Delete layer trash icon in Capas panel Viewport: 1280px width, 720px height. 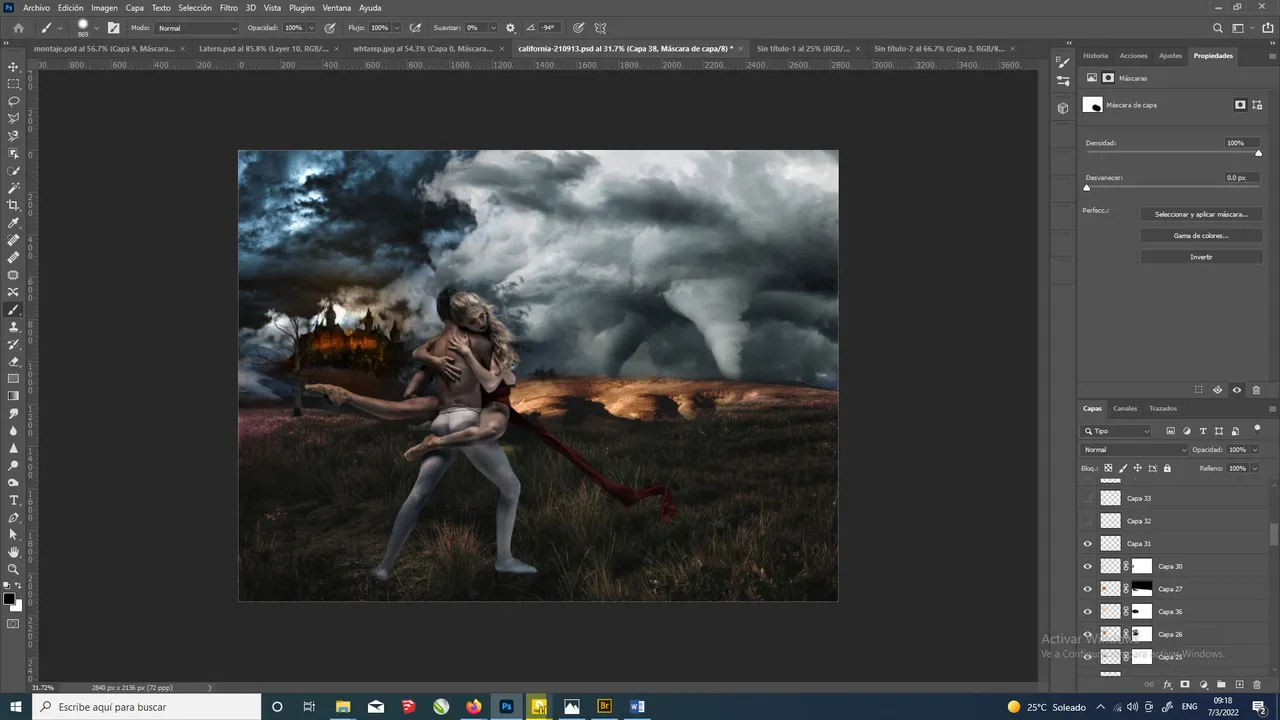[1257, 685]
